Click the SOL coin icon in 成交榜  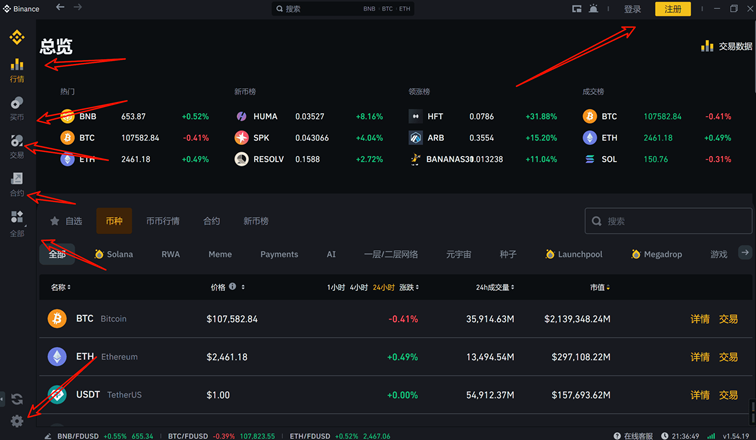pyautogui.click(x=590, y=159)
